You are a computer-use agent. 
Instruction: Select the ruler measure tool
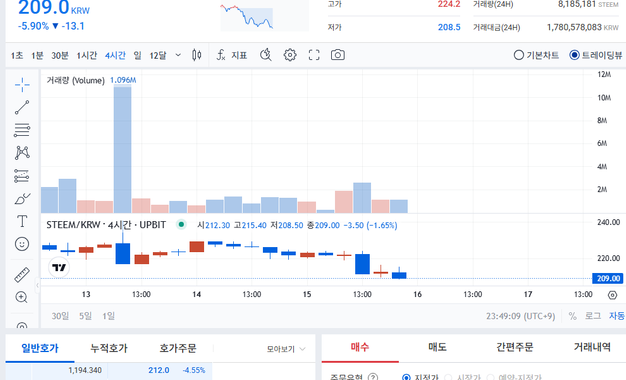[22, 275]
